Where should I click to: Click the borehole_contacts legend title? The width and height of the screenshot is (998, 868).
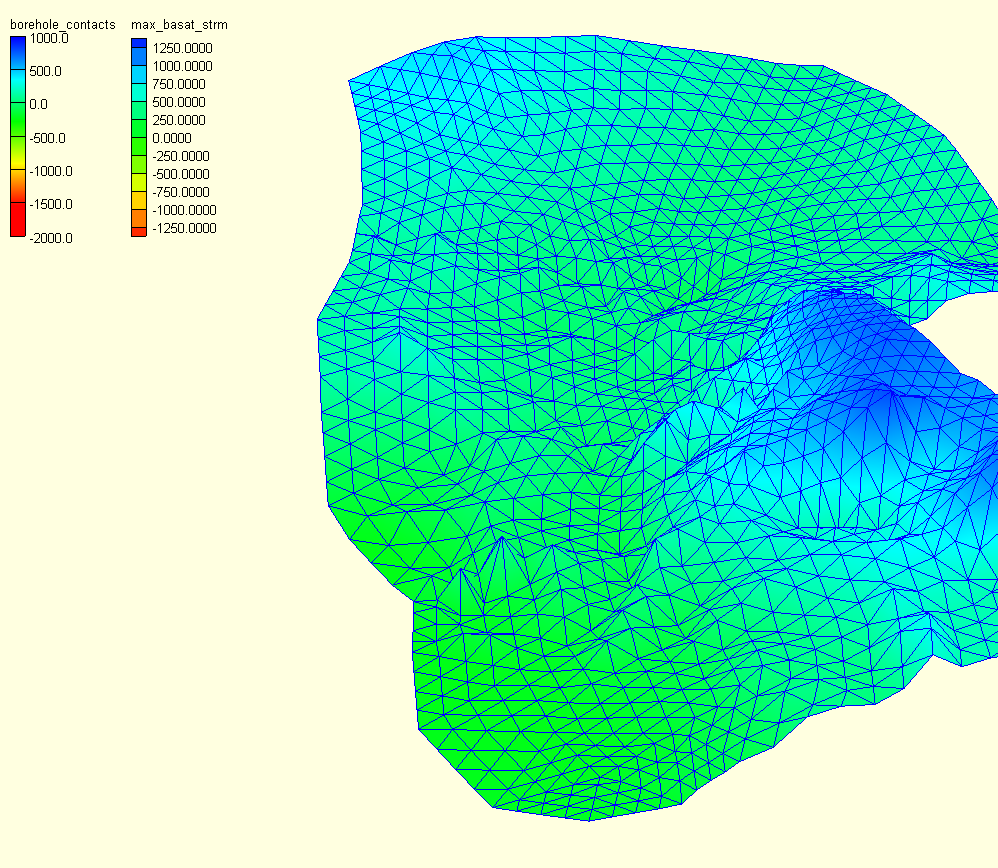coord(62,24)
